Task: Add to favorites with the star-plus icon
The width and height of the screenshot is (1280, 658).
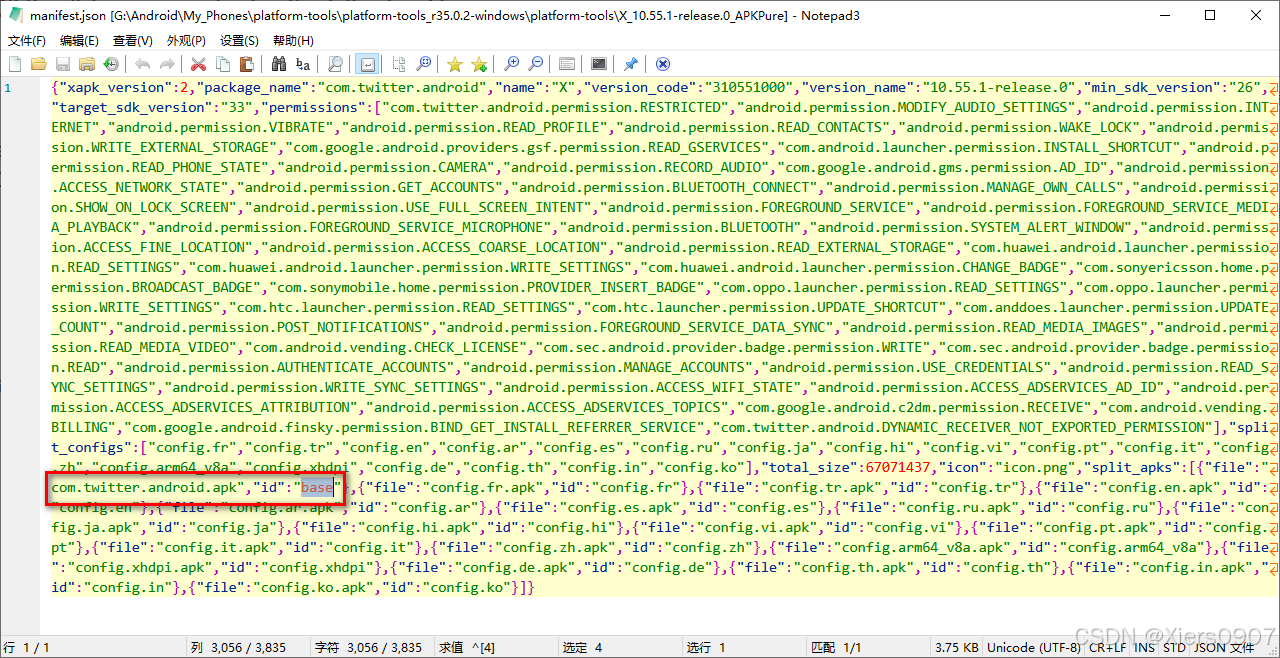Action: pos(479,64)
